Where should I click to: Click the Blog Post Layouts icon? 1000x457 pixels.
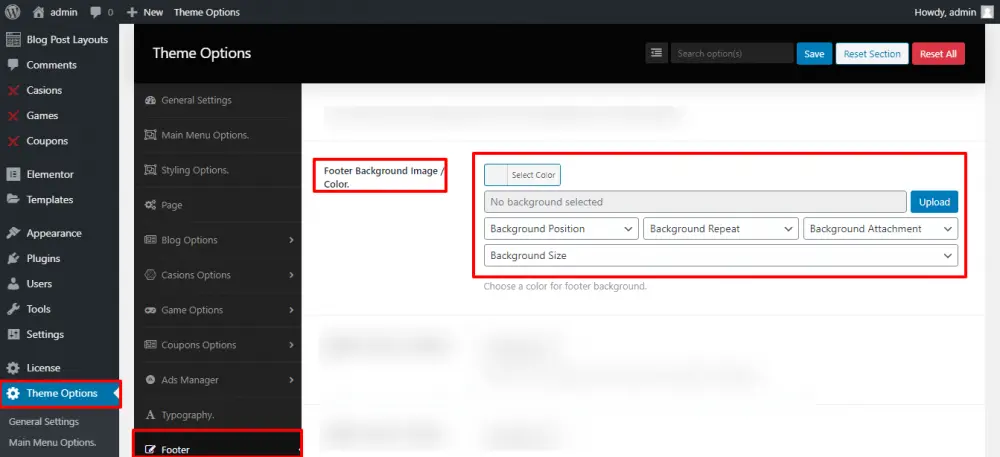pyautogui.click(x=13, y=40)
